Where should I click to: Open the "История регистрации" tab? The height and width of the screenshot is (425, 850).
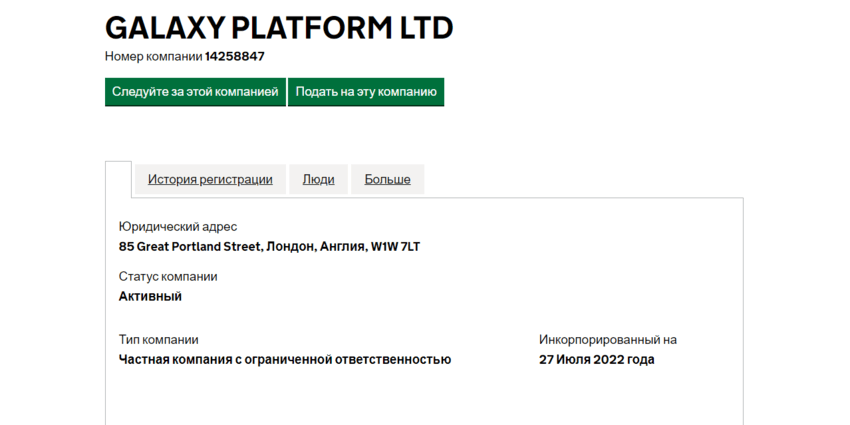coord(210,179)
